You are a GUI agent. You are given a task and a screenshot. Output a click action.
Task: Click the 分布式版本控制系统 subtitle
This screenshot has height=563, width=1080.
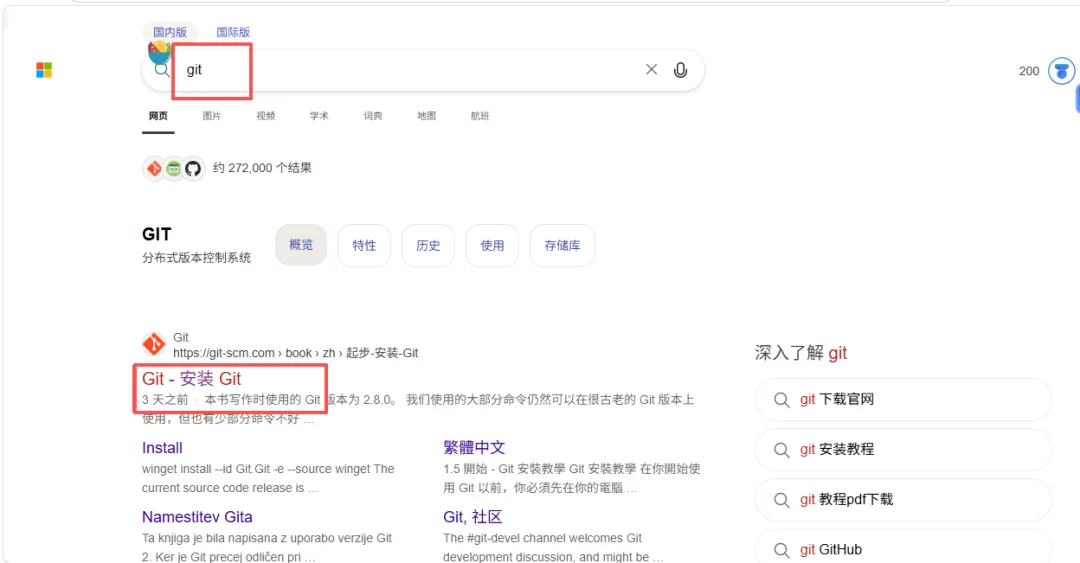[196, 258]
